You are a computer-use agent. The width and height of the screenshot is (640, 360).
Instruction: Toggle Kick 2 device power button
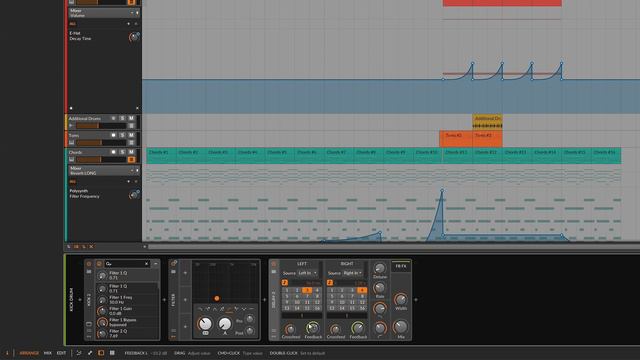[89, 264]
